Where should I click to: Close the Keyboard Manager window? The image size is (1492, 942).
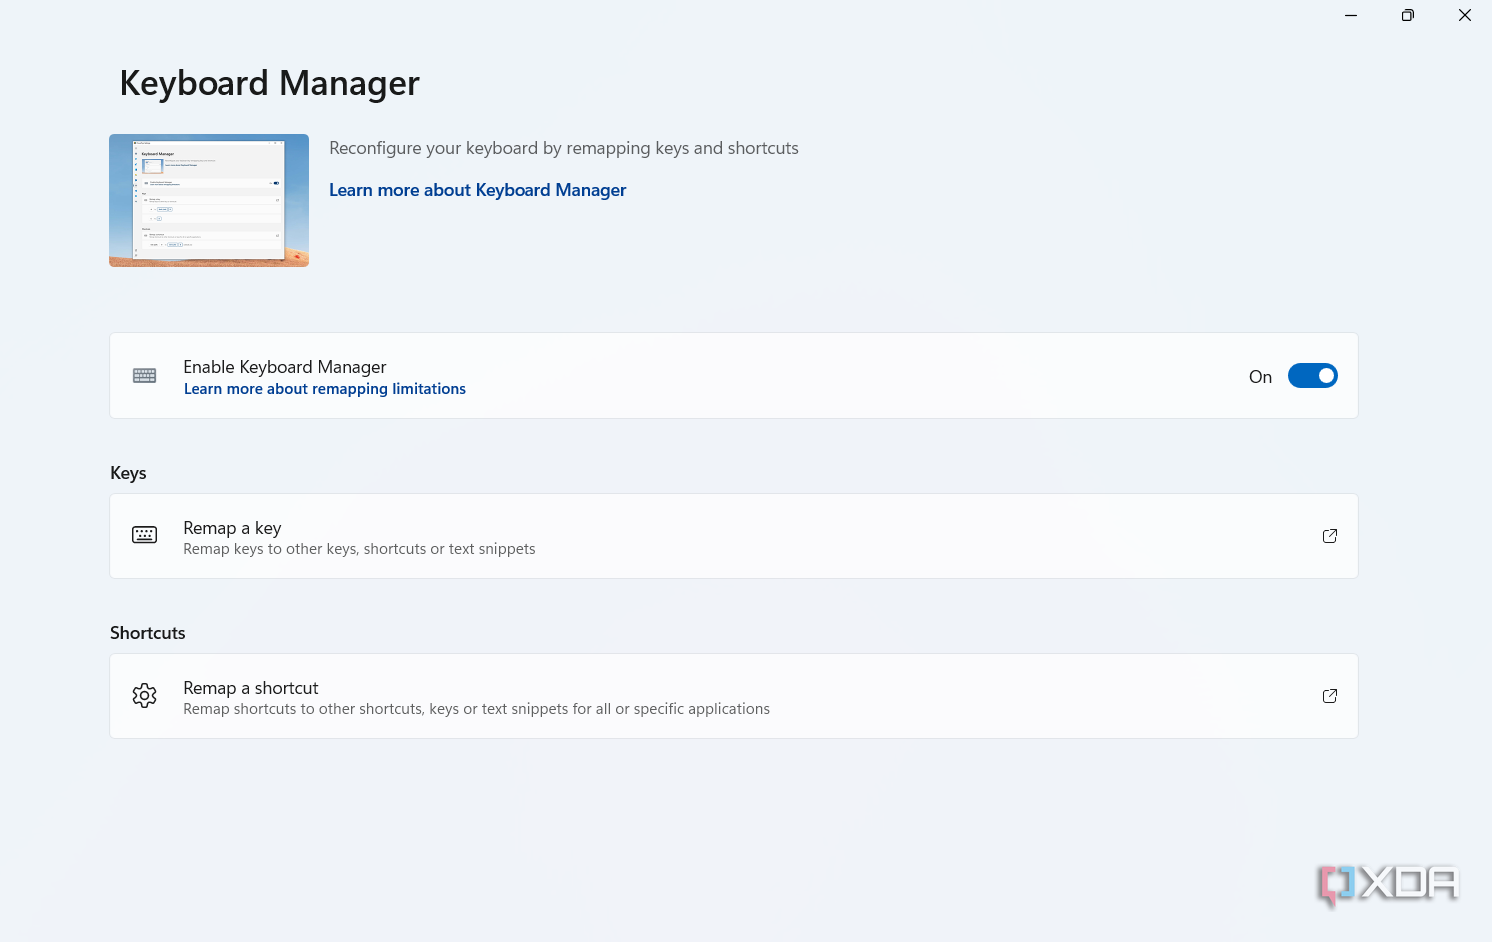click(1465, 15)
